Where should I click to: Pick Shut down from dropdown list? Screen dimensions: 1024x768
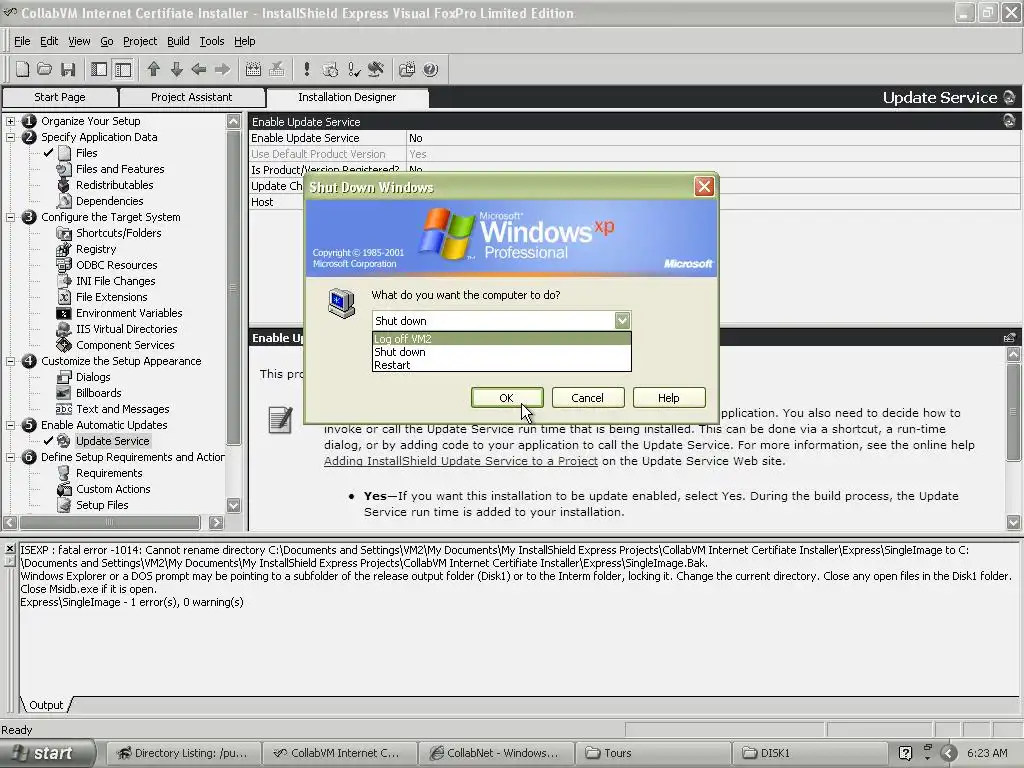(x=502, y=352)
